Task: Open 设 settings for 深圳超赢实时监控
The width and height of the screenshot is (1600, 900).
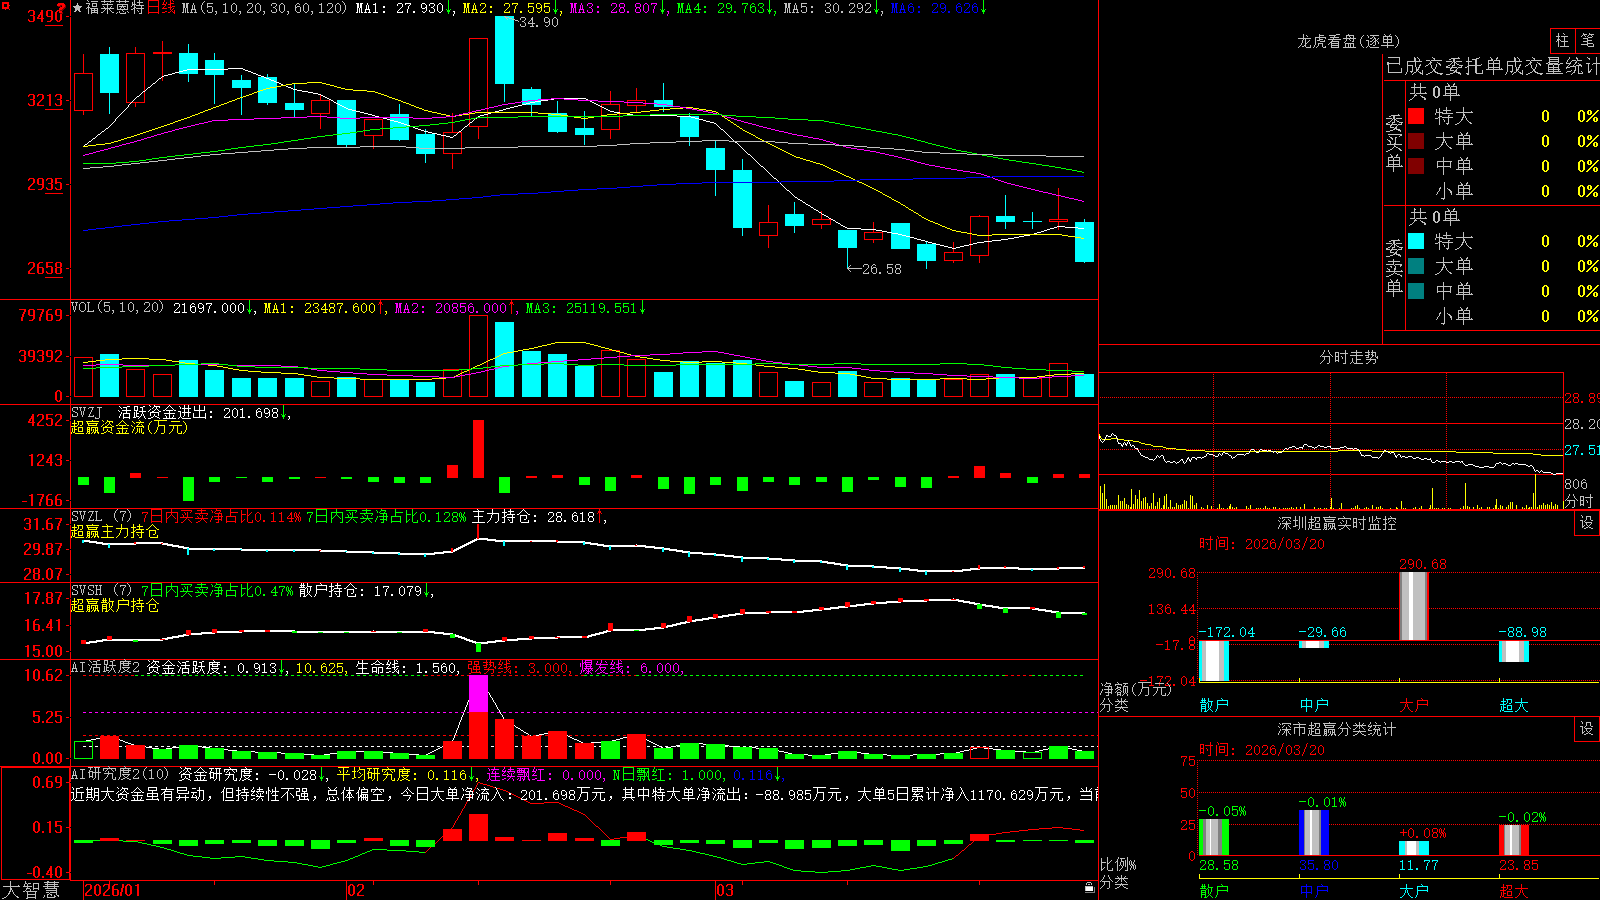Action: pyautogui.click(x=1587, y=523)
